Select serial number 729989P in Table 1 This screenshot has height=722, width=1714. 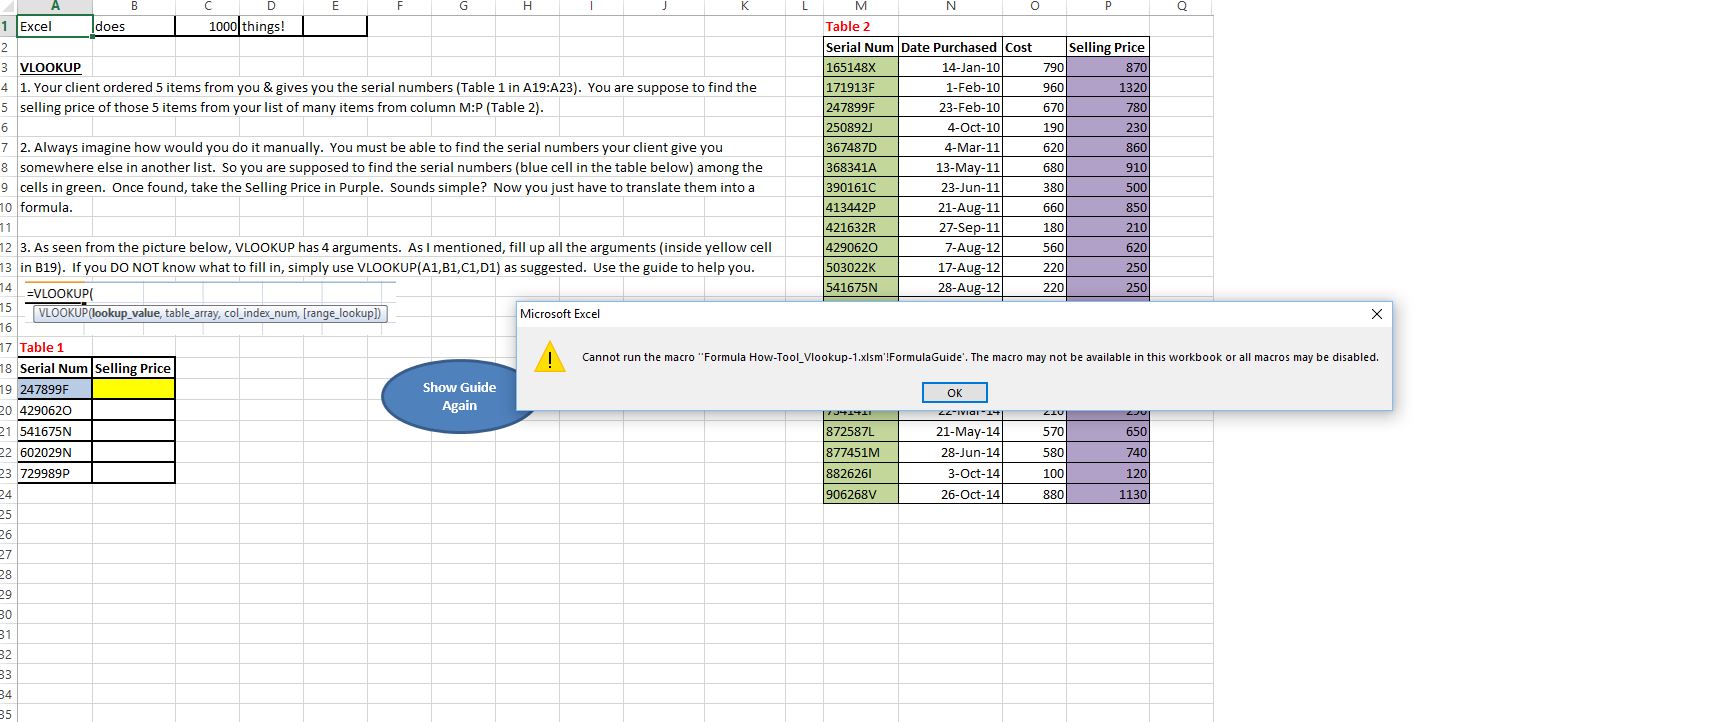tap(55, 473)
